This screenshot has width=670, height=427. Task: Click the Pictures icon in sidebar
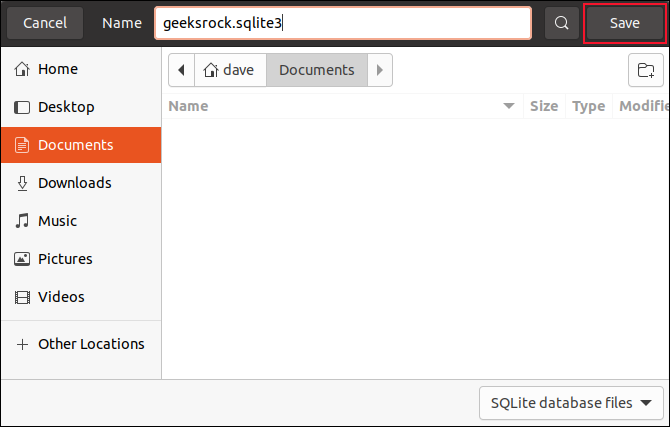(22, 259)
